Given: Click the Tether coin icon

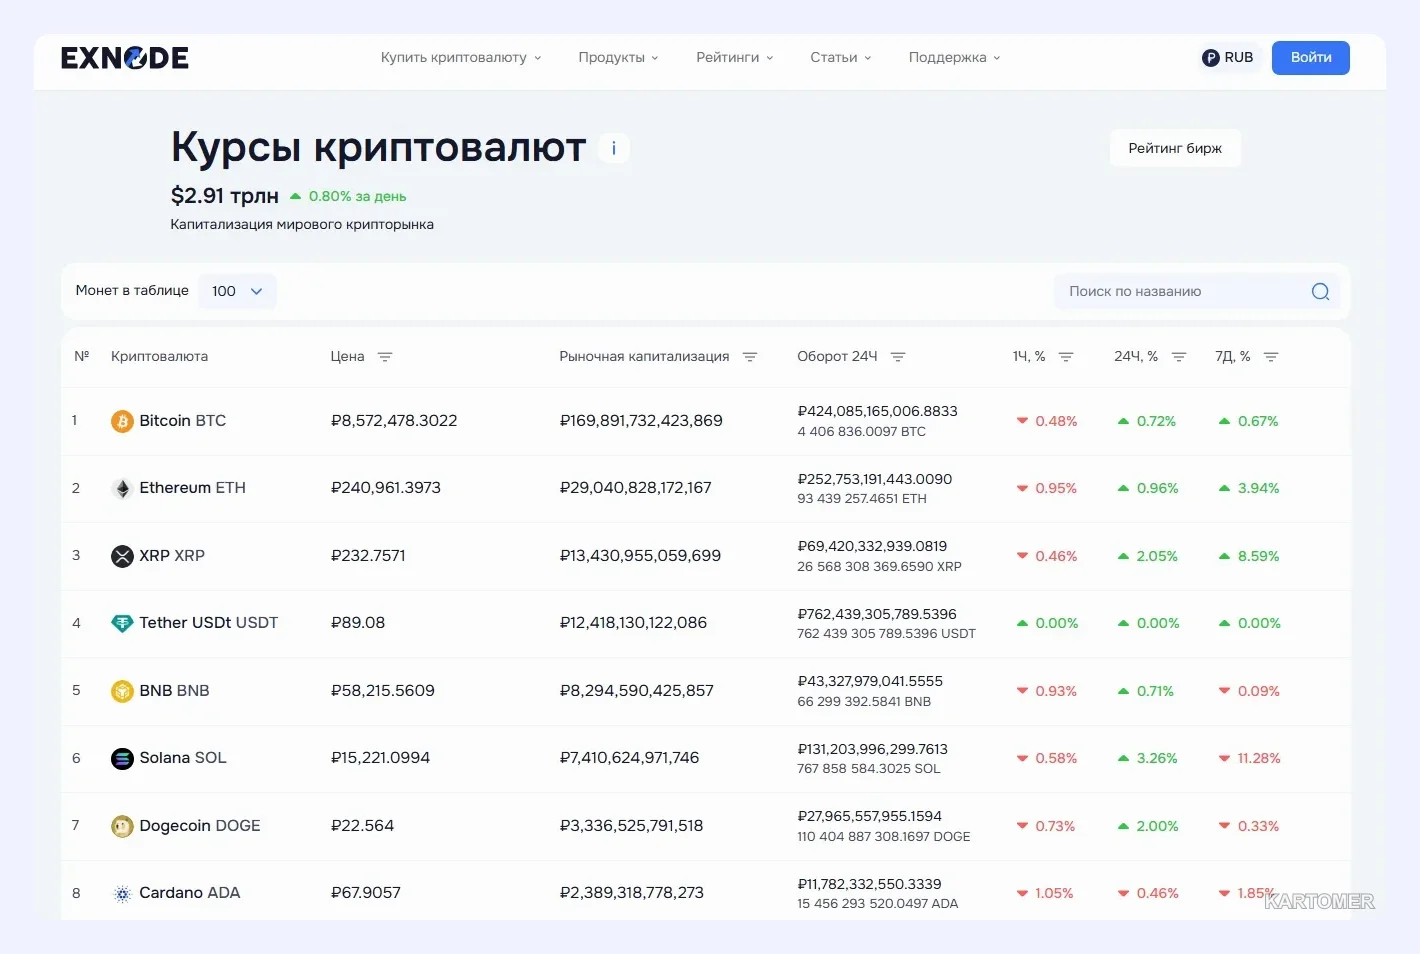Looking at the screenshot, I should pos(122,623).
